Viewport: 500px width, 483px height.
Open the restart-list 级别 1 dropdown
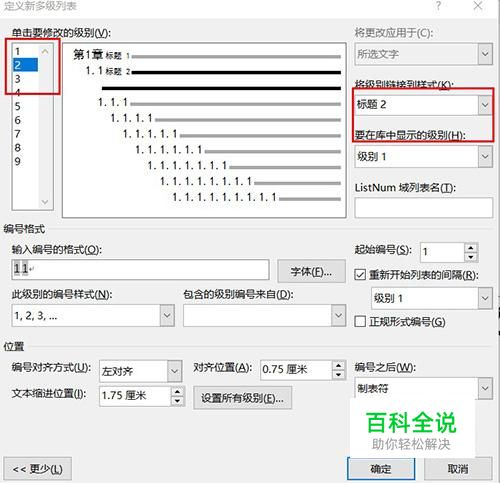[x=432, y=298]
